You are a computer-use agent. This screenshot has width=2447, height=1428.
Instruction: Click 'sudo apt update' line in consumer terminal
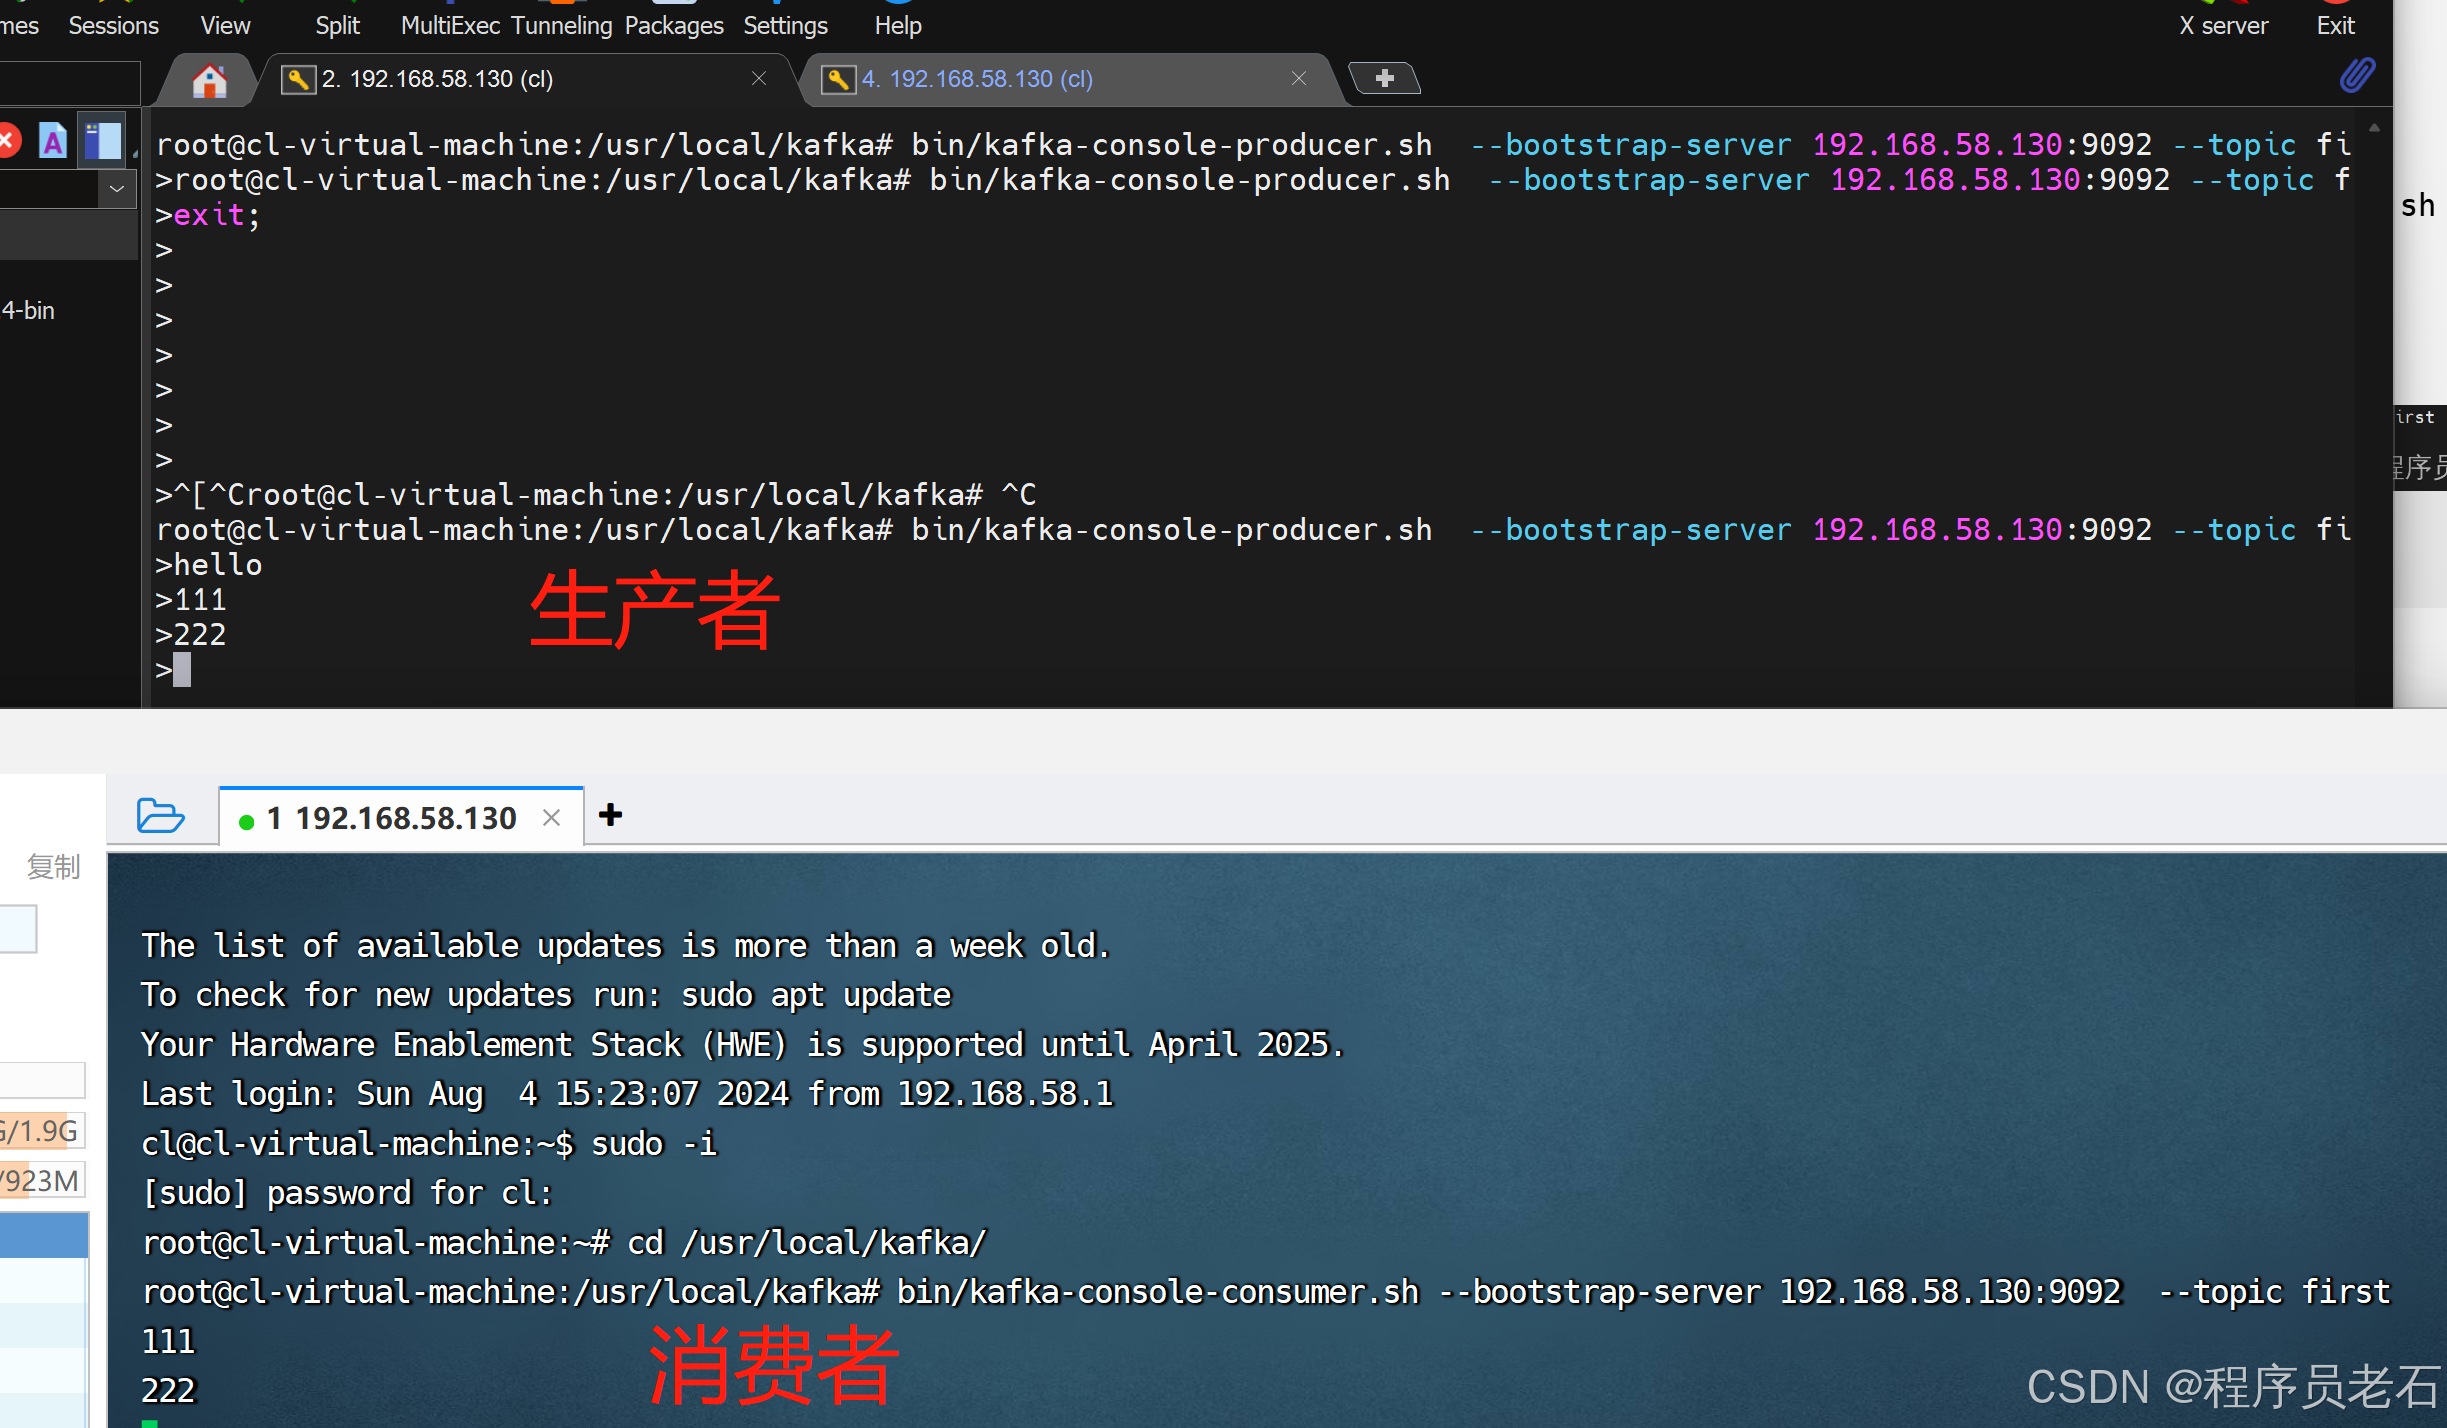click(x=546, y=996)
